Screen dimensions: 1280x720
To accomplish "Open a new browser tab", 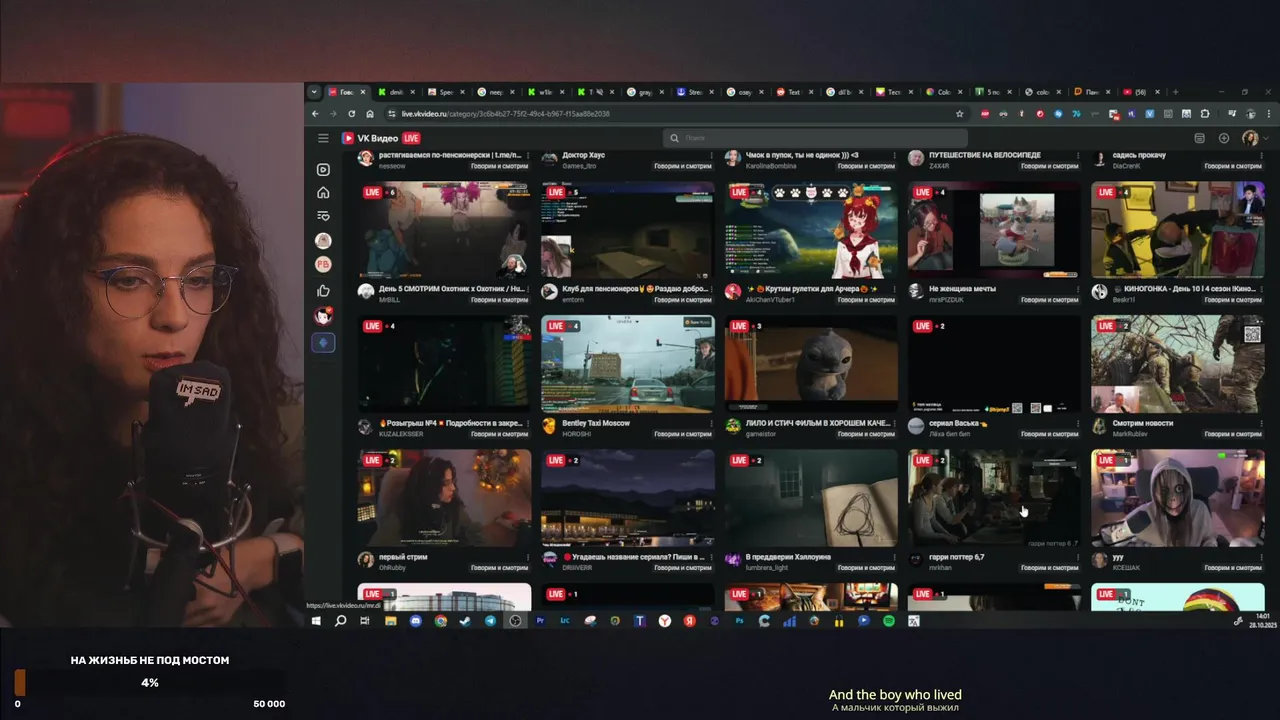I will tap(1175, 92).
